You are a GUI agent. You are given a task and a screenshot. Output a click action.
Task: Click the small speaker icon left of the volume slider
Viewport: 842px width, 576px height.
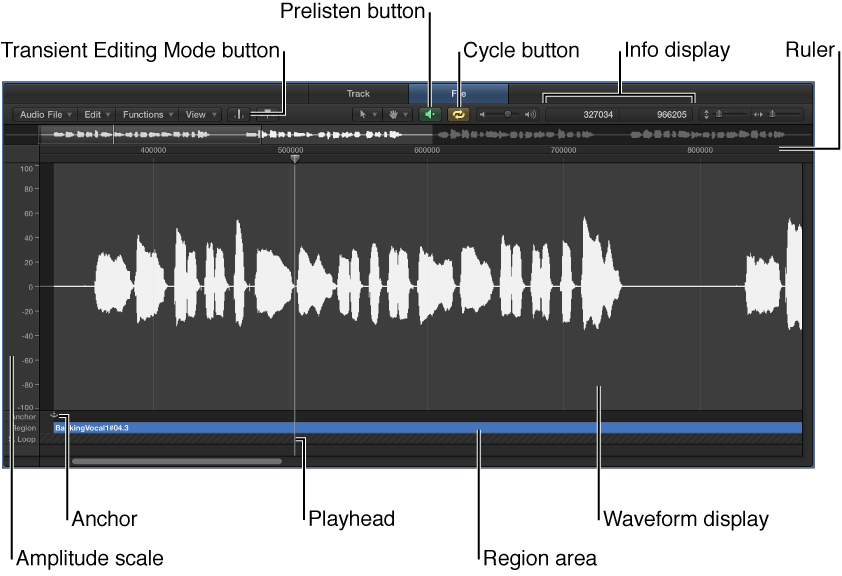(x=483, y=113)
